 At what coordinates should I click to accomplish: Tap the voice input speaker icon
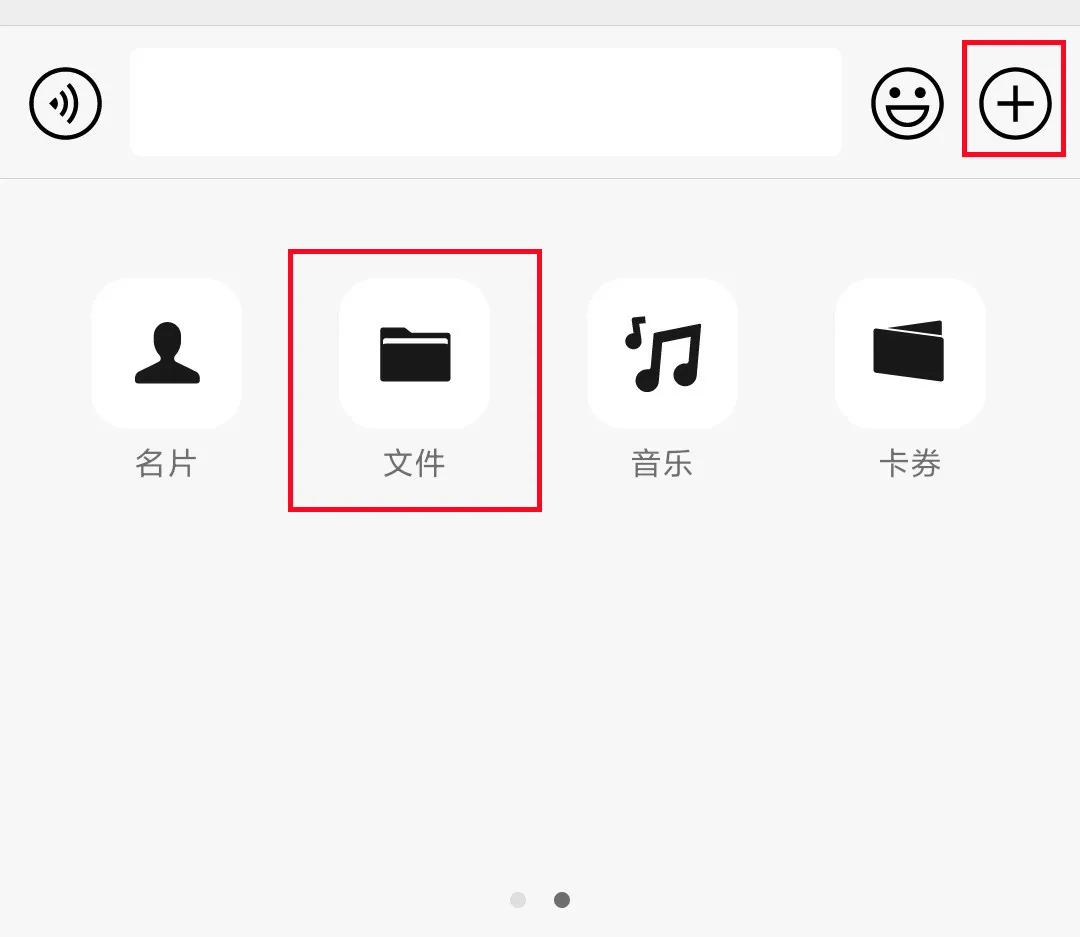pyautogui.click(x=65, y=103)
